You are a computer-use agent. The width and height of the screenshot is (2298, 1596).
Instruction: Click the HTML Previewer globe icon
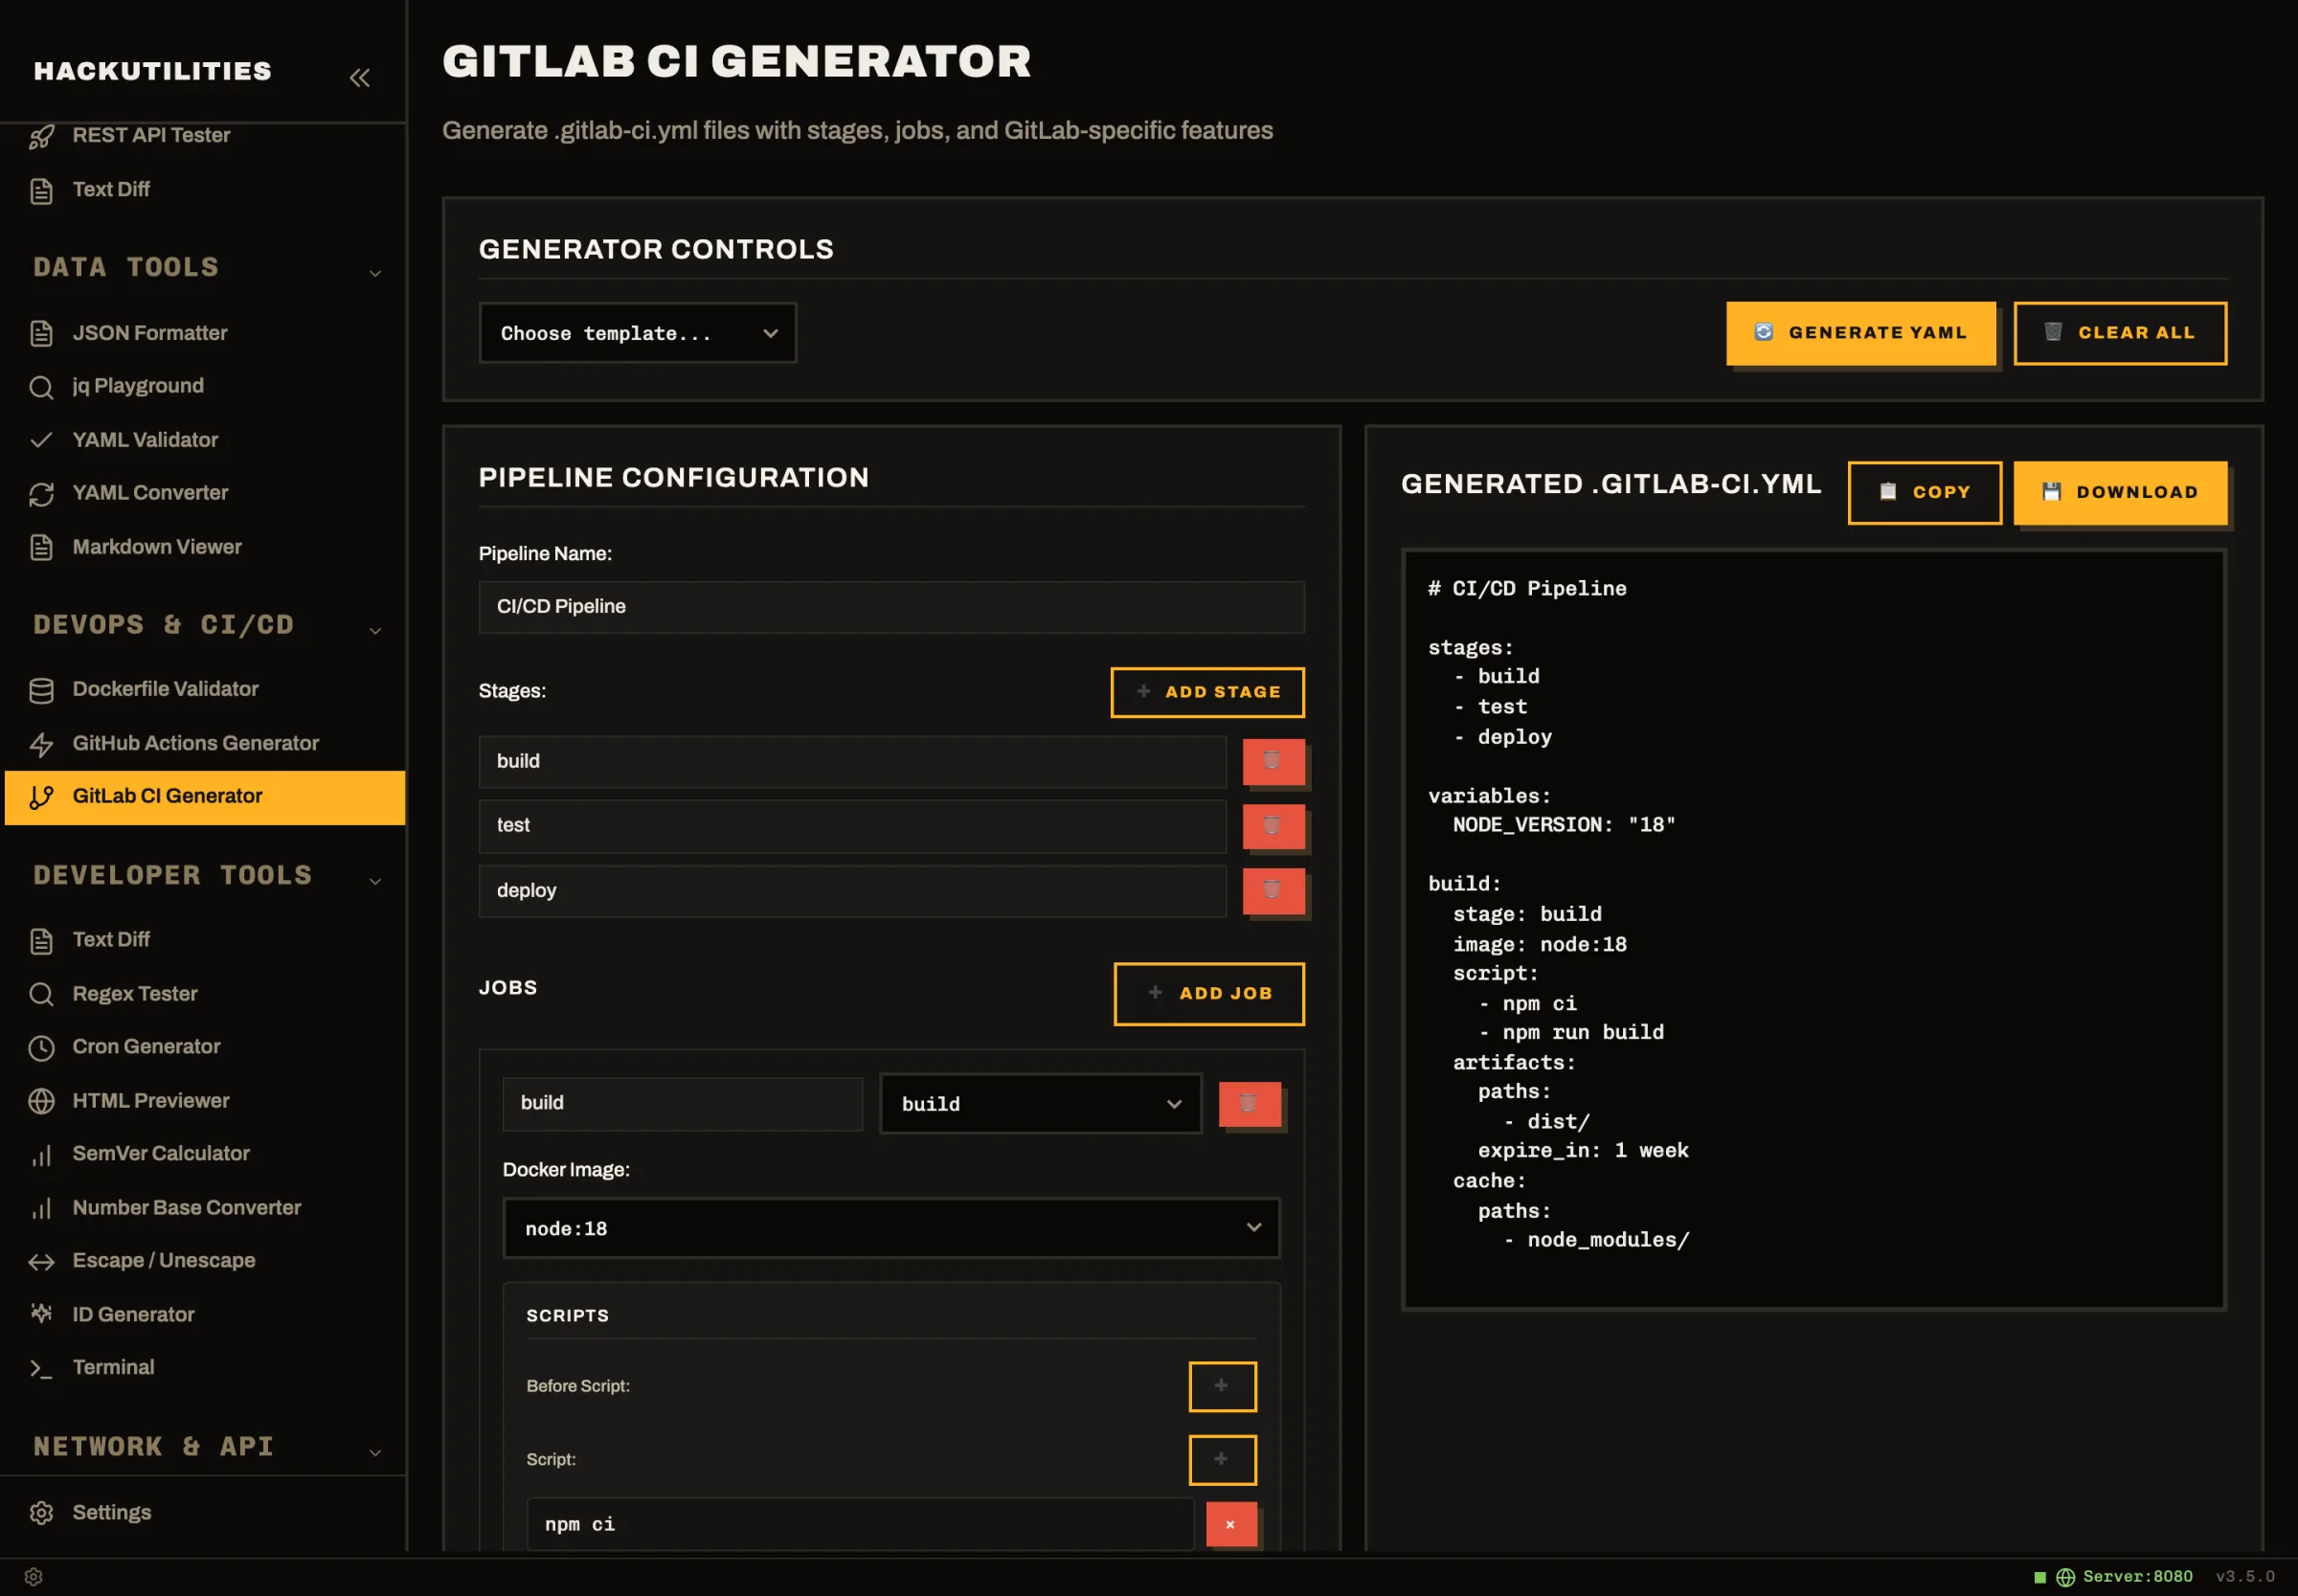(41, 1101)
